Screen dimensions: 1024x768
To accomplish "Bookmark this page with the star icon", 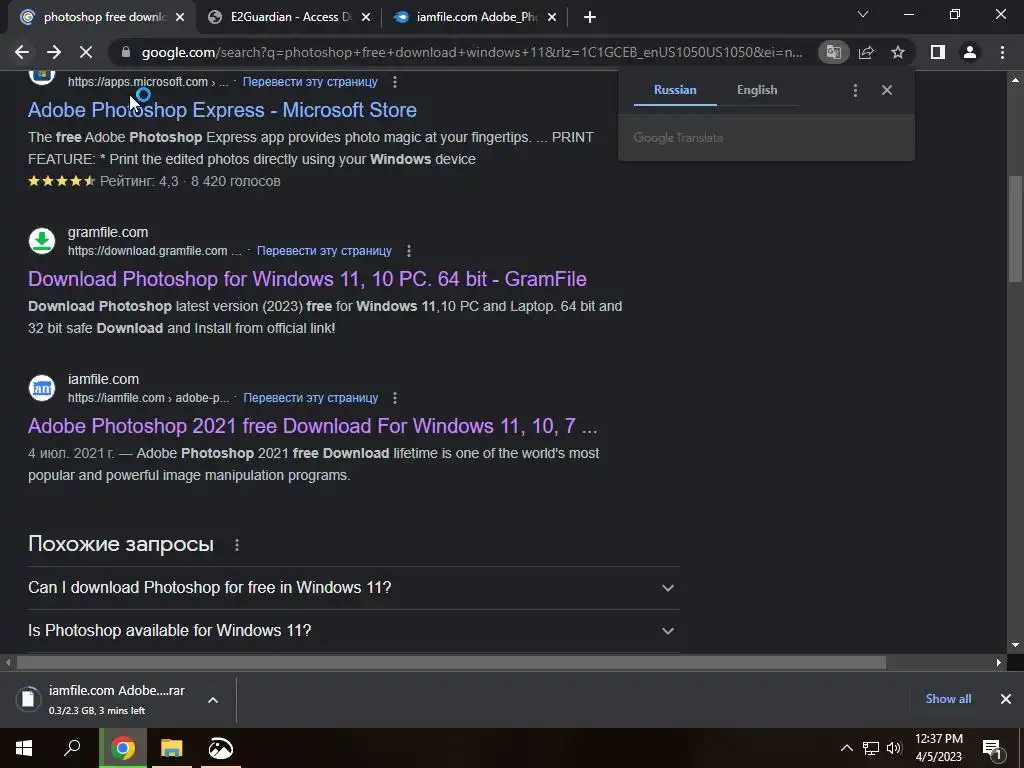I will (x=898, y=52).
